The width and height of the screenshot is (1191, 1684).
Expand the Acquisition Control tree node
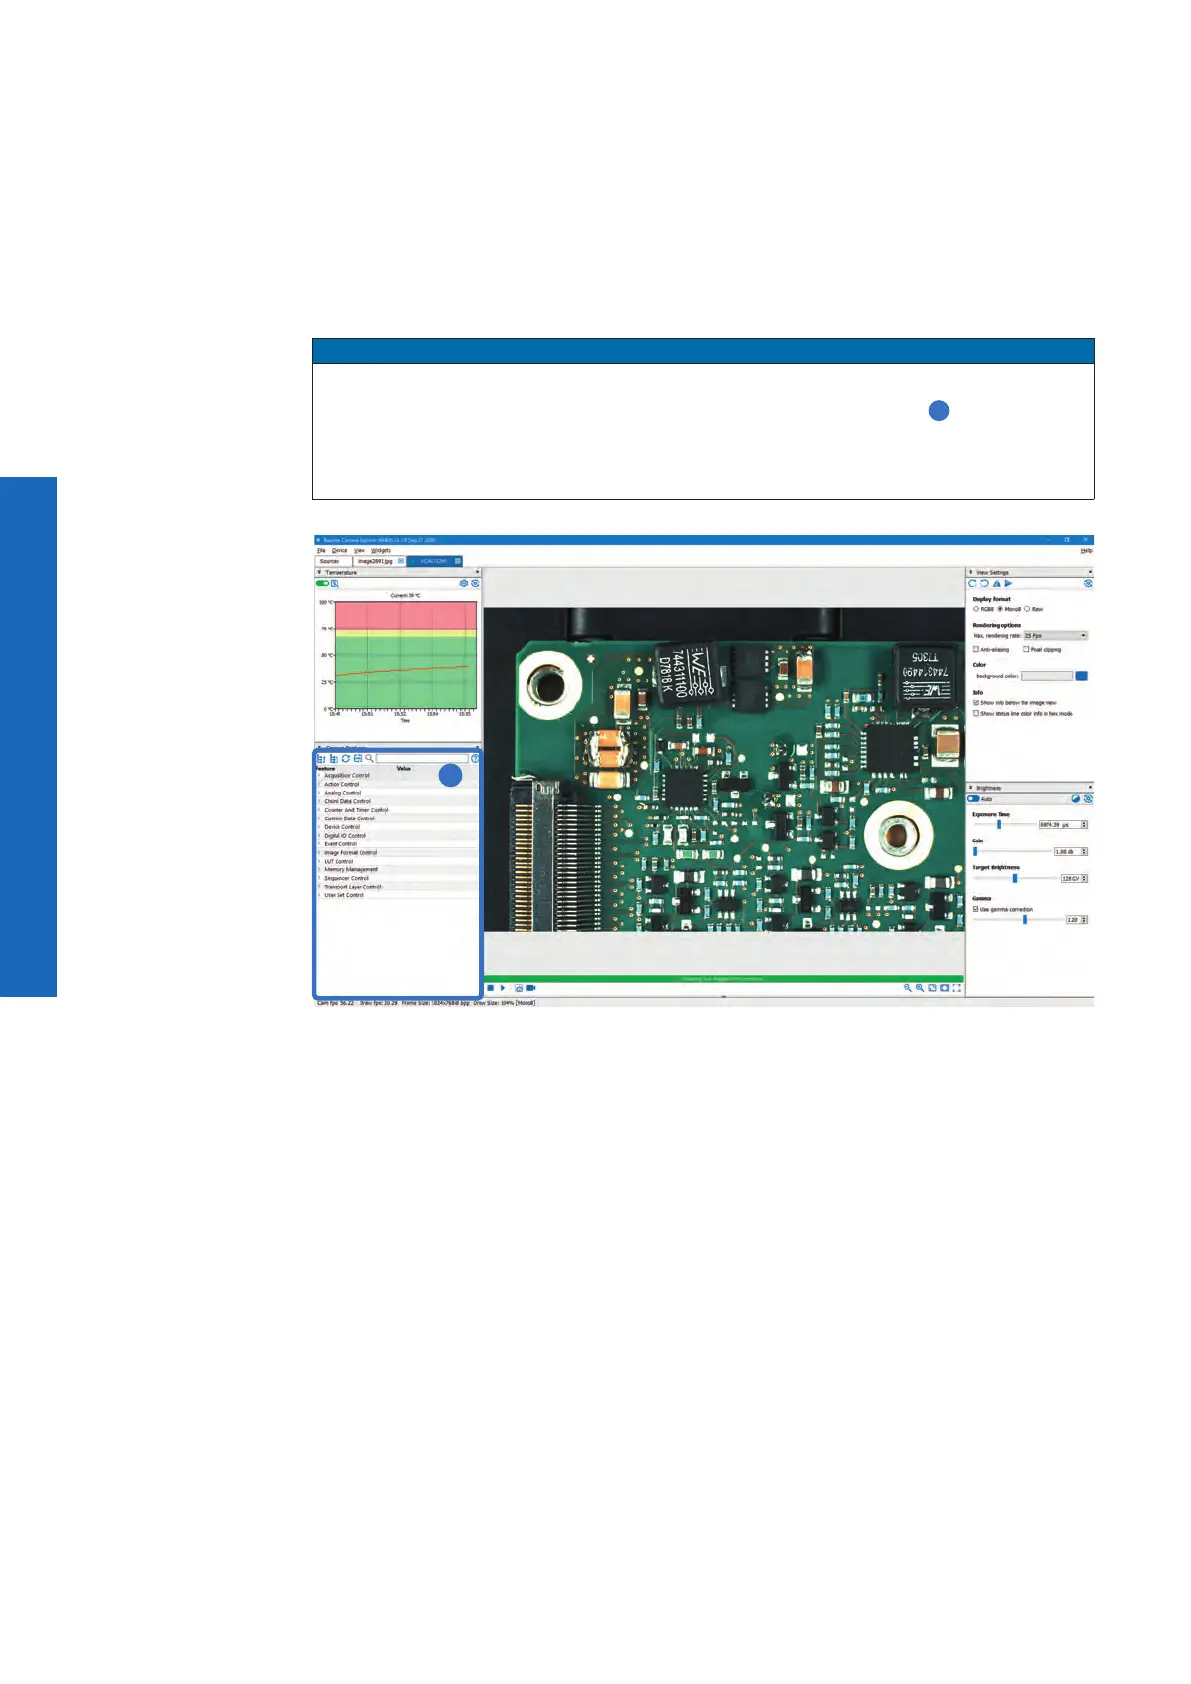tap(320, 776)
